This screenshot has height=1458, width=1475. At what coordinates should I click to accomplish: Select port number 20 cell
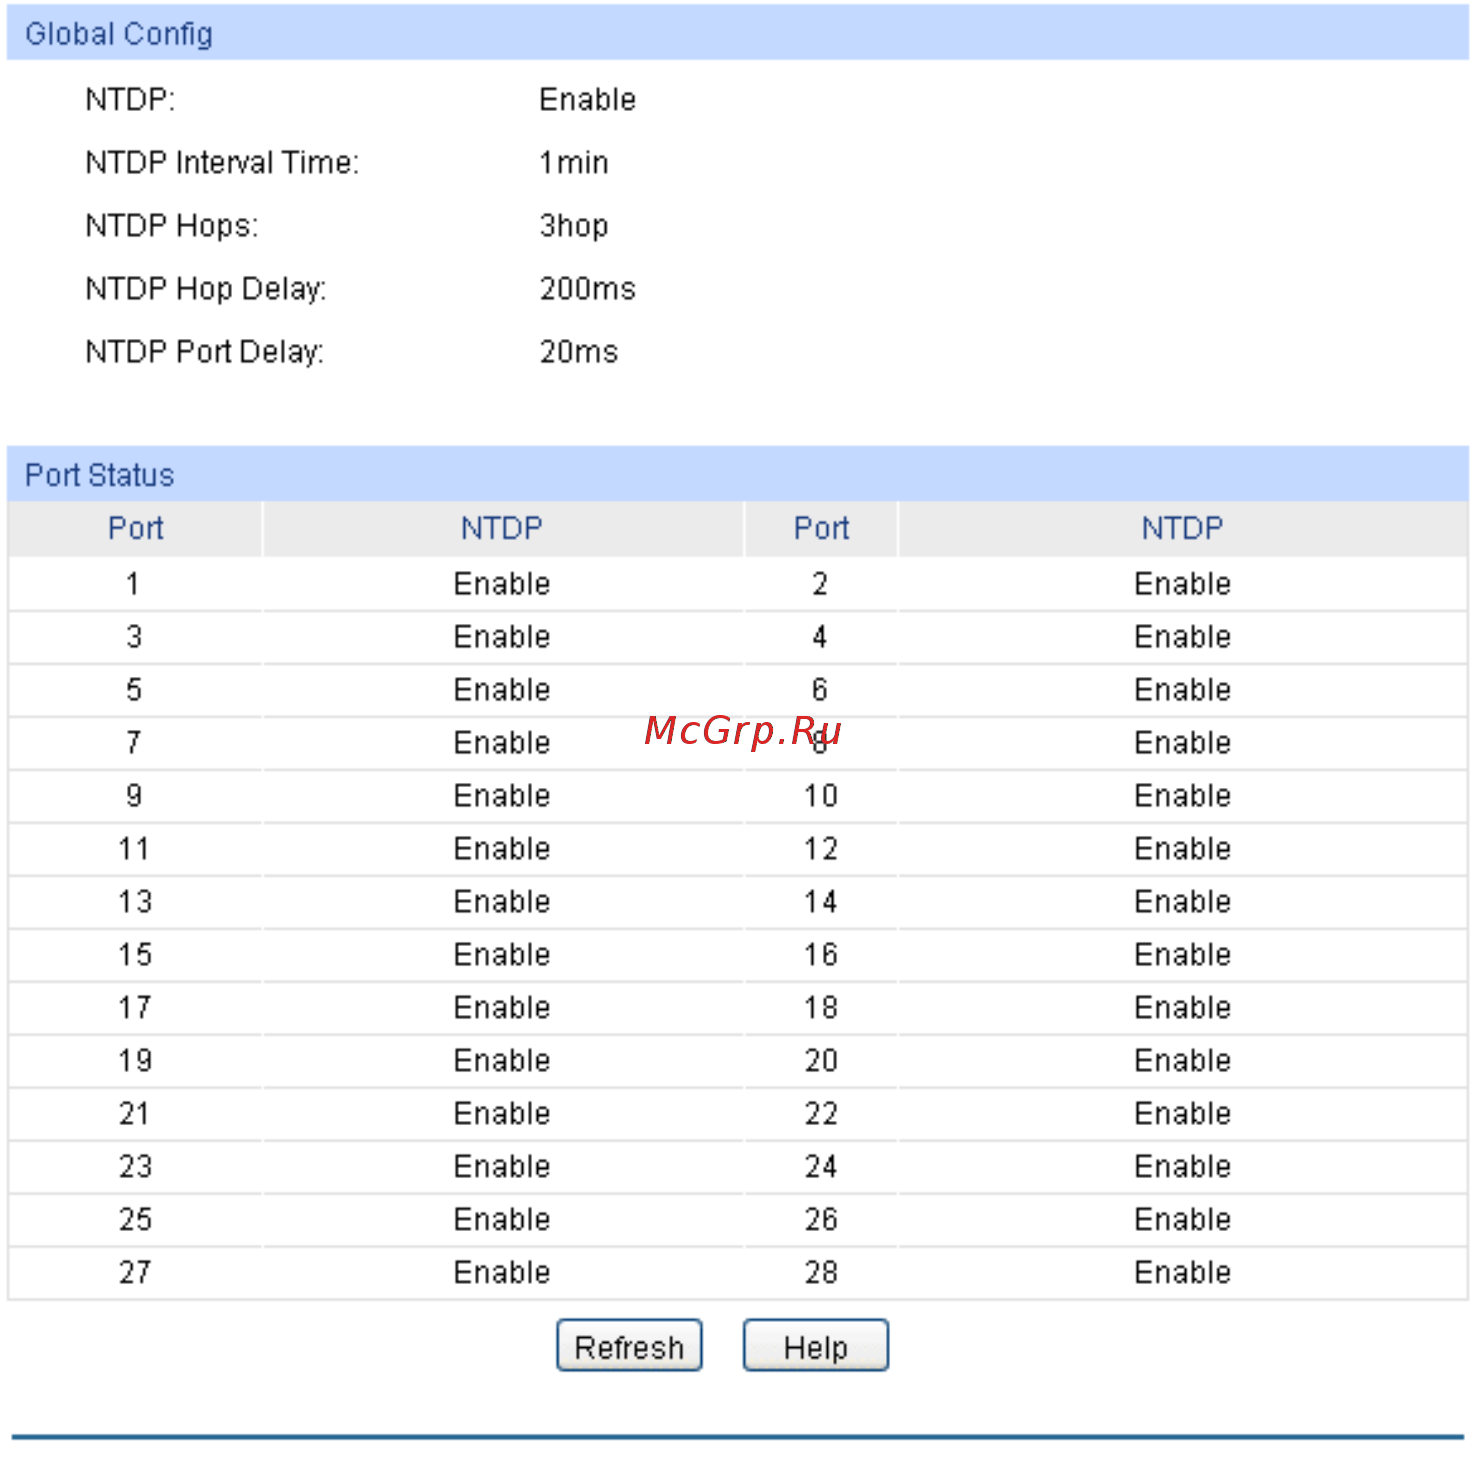(821, 1060)
